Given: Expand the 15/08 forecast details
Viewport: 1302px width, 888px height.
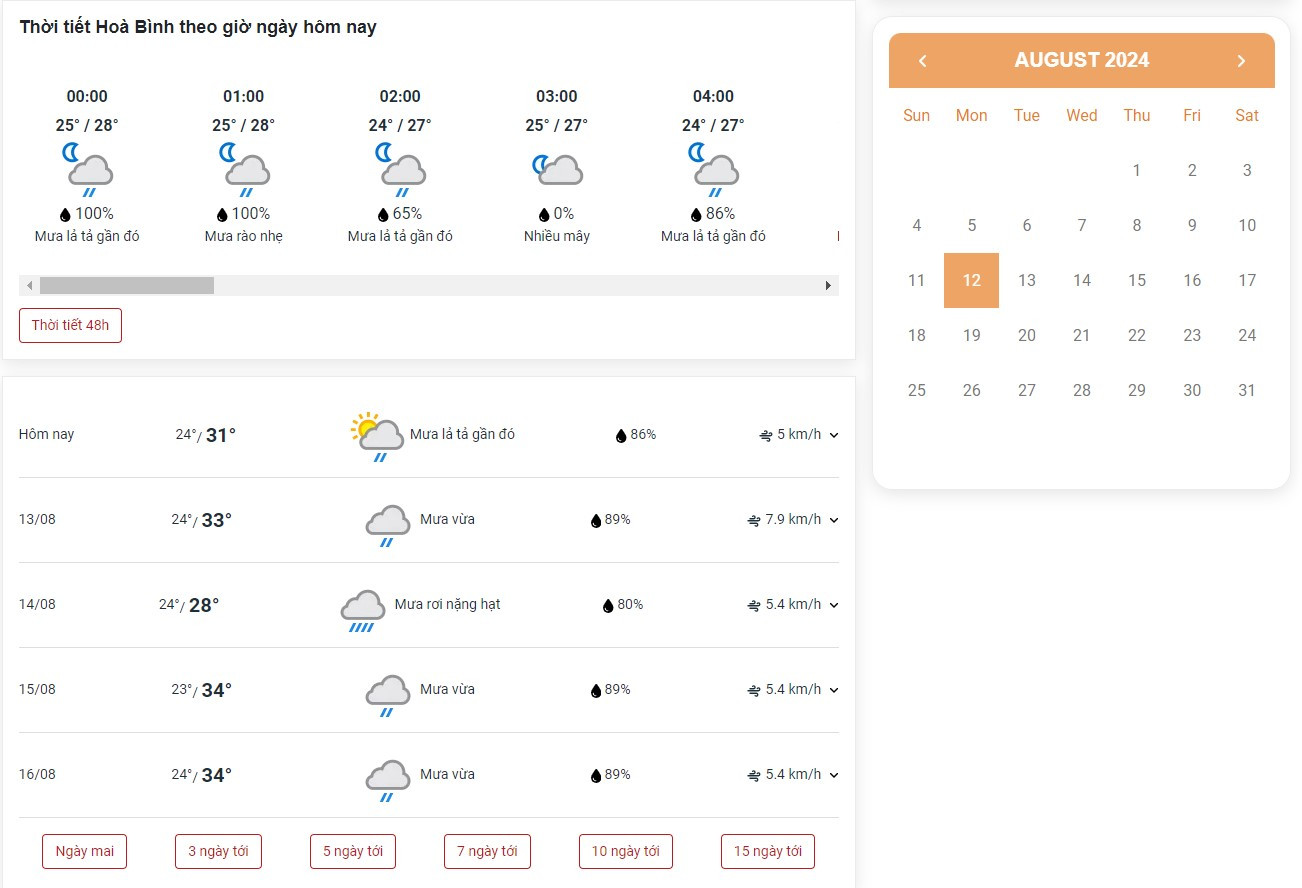Looking at the screenshot, I should click(x=834, y=690).
